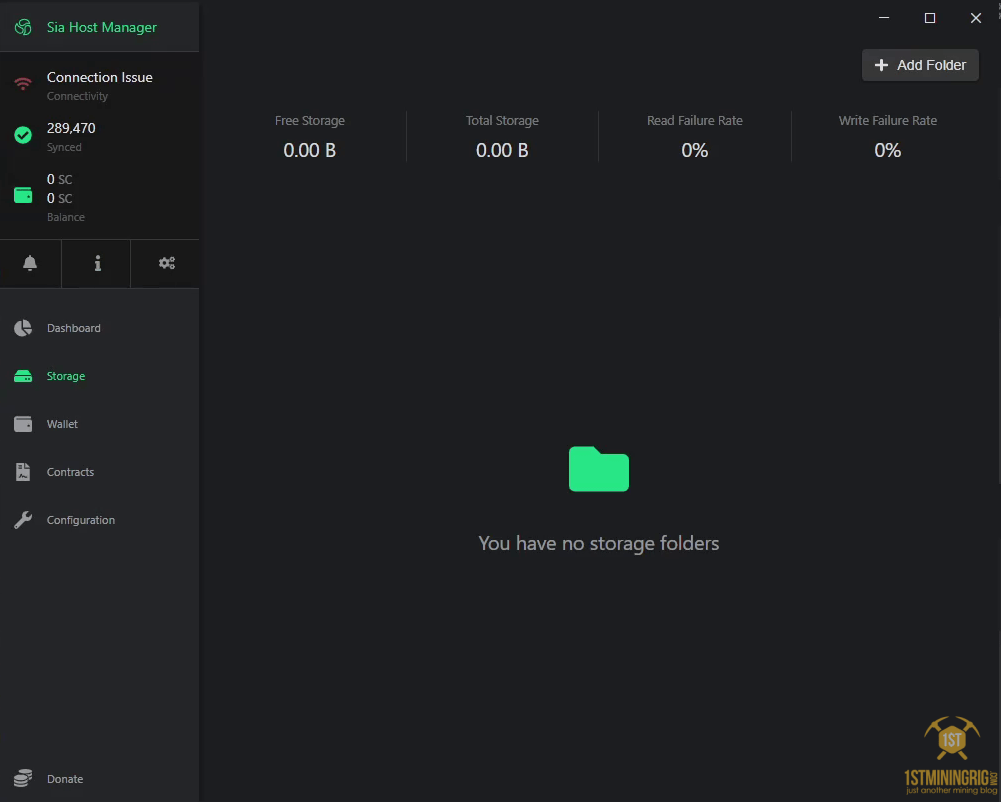The width and height of the screenshot is (1001, 802).
Task: Click the Free Storage value
Action: pyautogui.click(x=310, y=150)
